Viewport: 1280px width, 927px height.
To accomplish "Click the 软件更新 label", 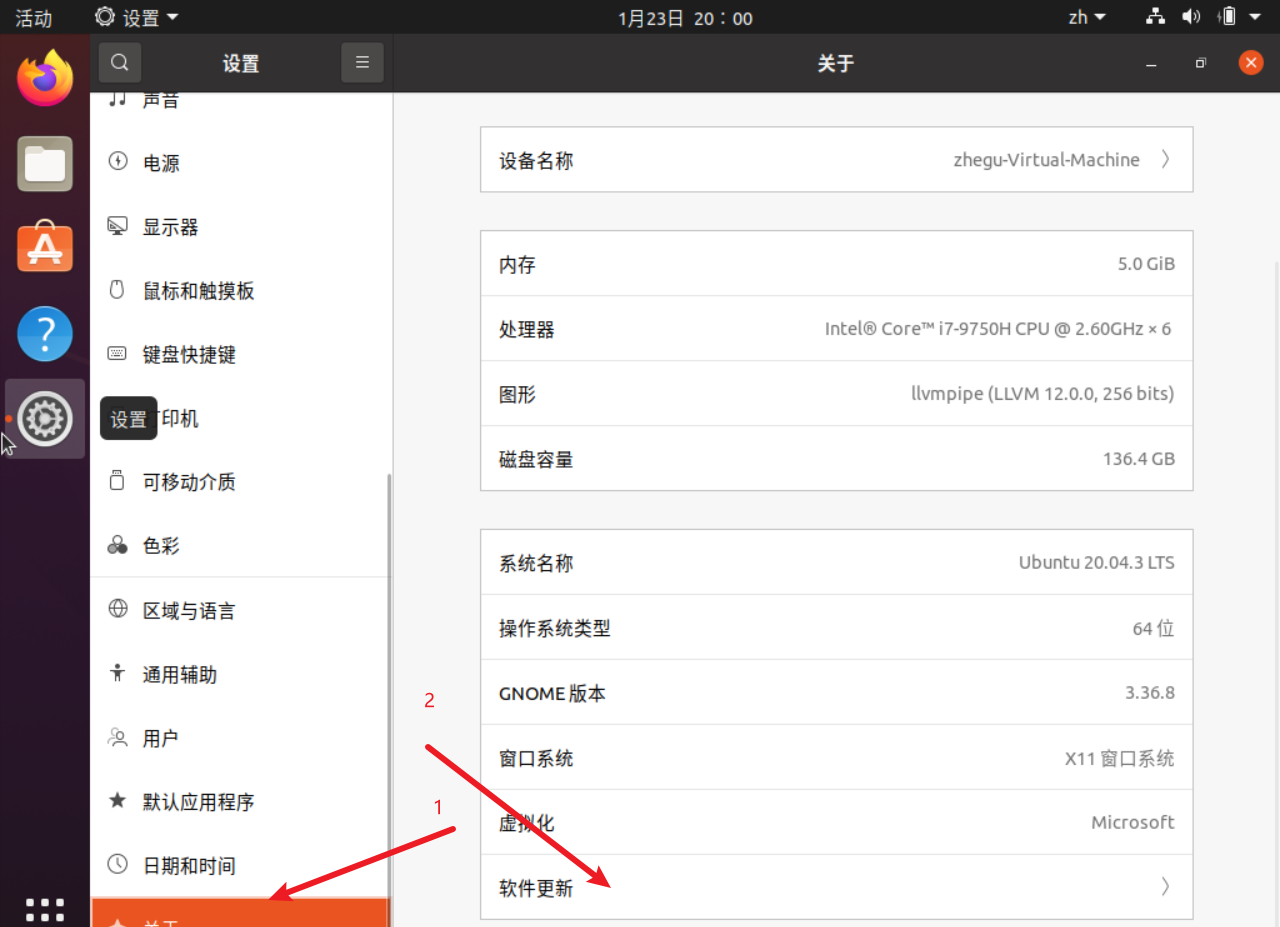I will (x=536, y=887).
